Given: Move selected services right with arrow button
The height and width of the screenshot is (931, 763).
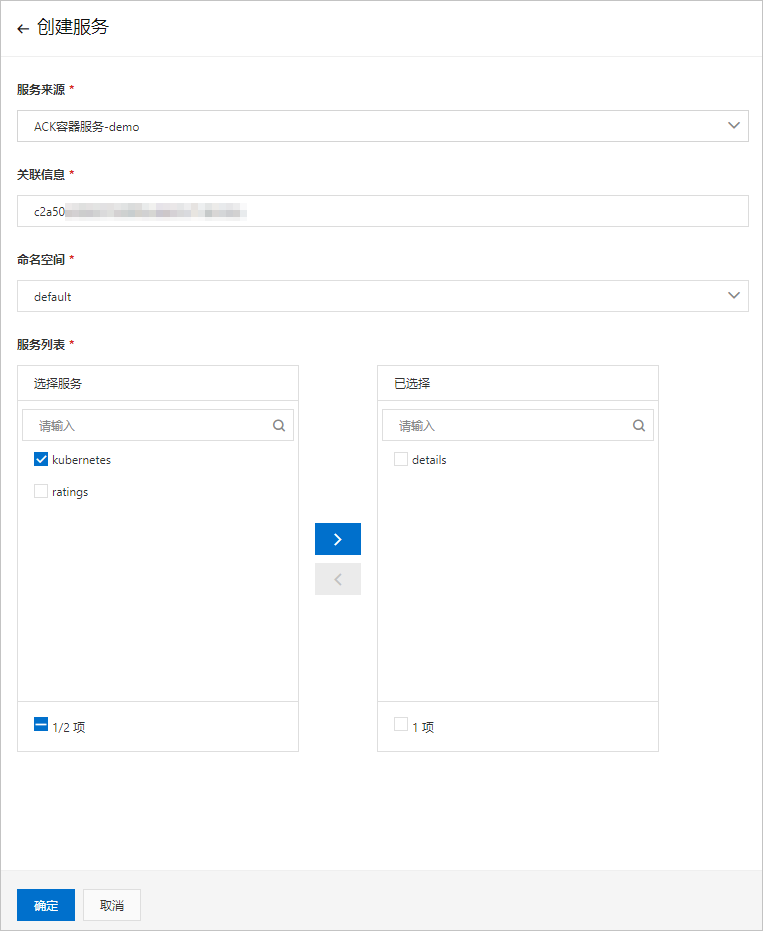Looking at the screenshot, I should (x=338, y=539).
